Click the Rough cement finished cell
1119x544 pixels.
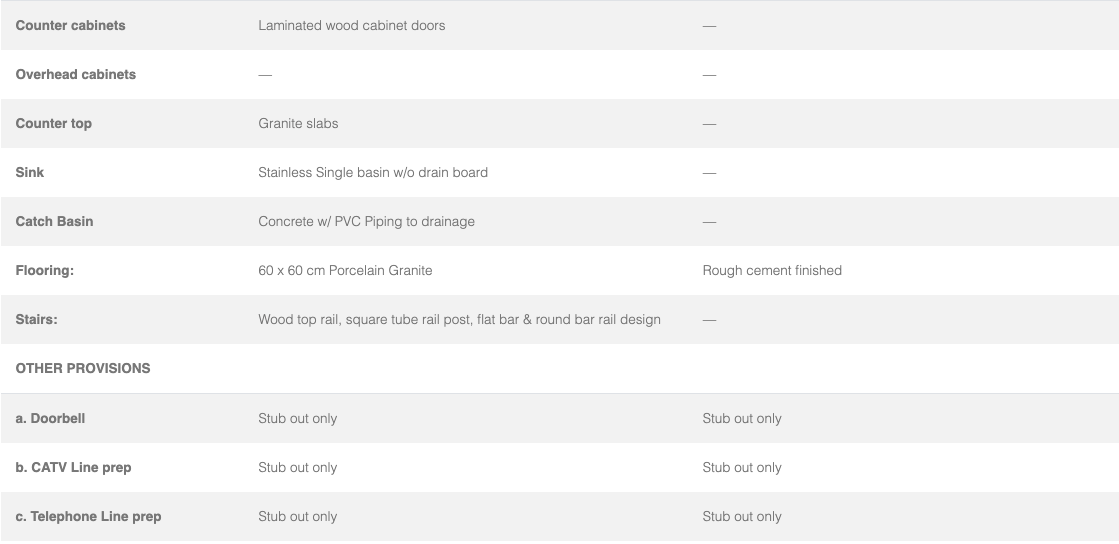click(772, 271)
